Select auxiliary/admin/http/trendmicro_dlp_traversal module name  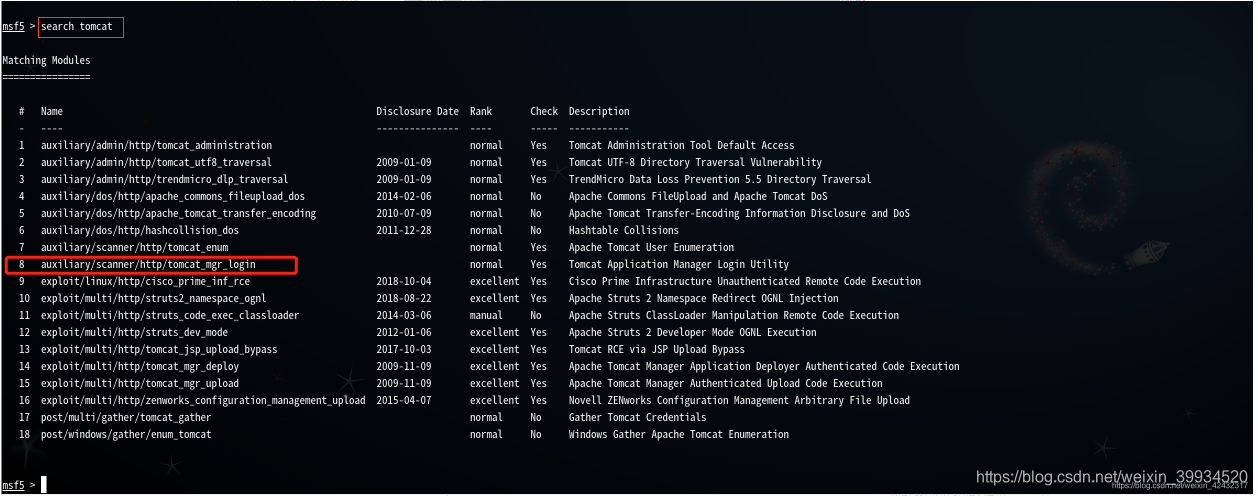[162, 179]
